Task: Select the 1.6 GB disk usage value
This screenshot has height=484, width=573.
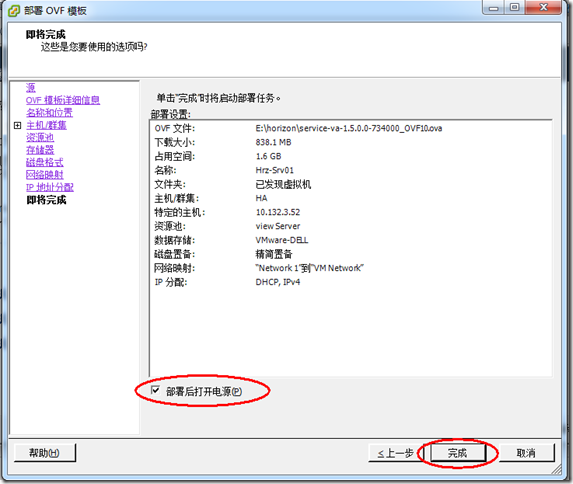Action: click(x=269, y=156)
